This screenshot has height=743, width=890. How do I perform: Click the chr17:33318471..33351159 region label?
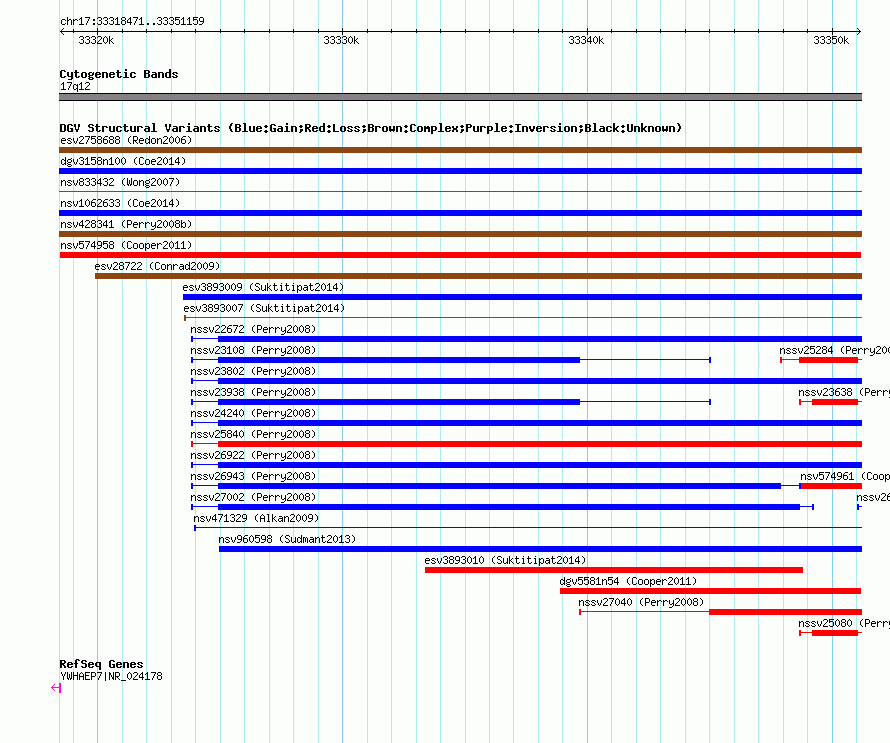(x=132, y=21)
